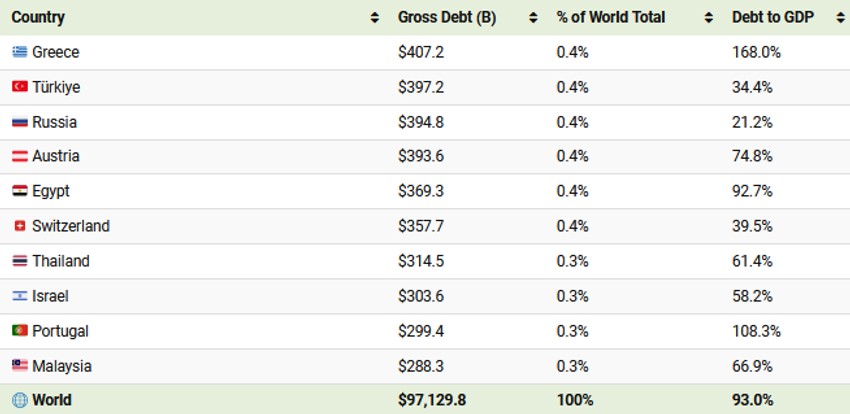Click the Israel flag icon
The width and height of the screenshot is (850, 414).
click(19, 296)
